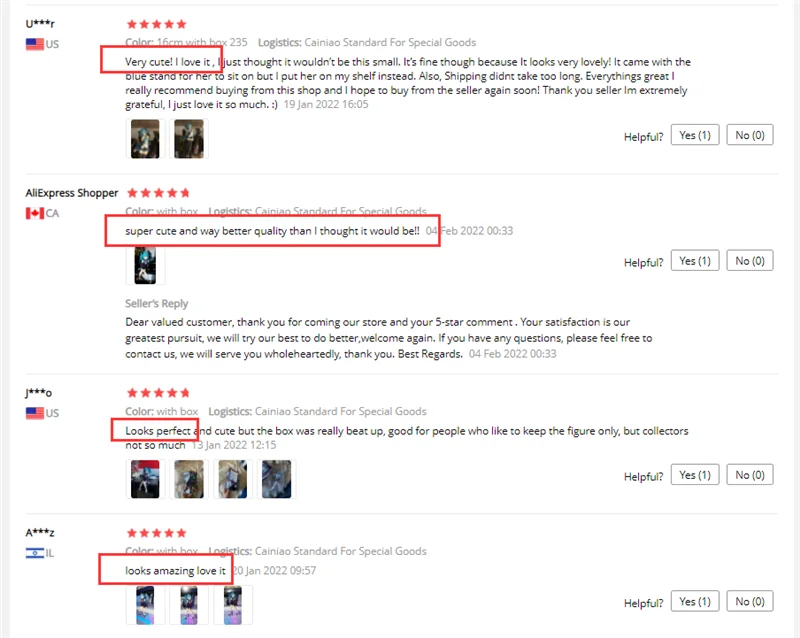Vote Yes (1) on AliExpress Shopper's review

tap(695, 261)
